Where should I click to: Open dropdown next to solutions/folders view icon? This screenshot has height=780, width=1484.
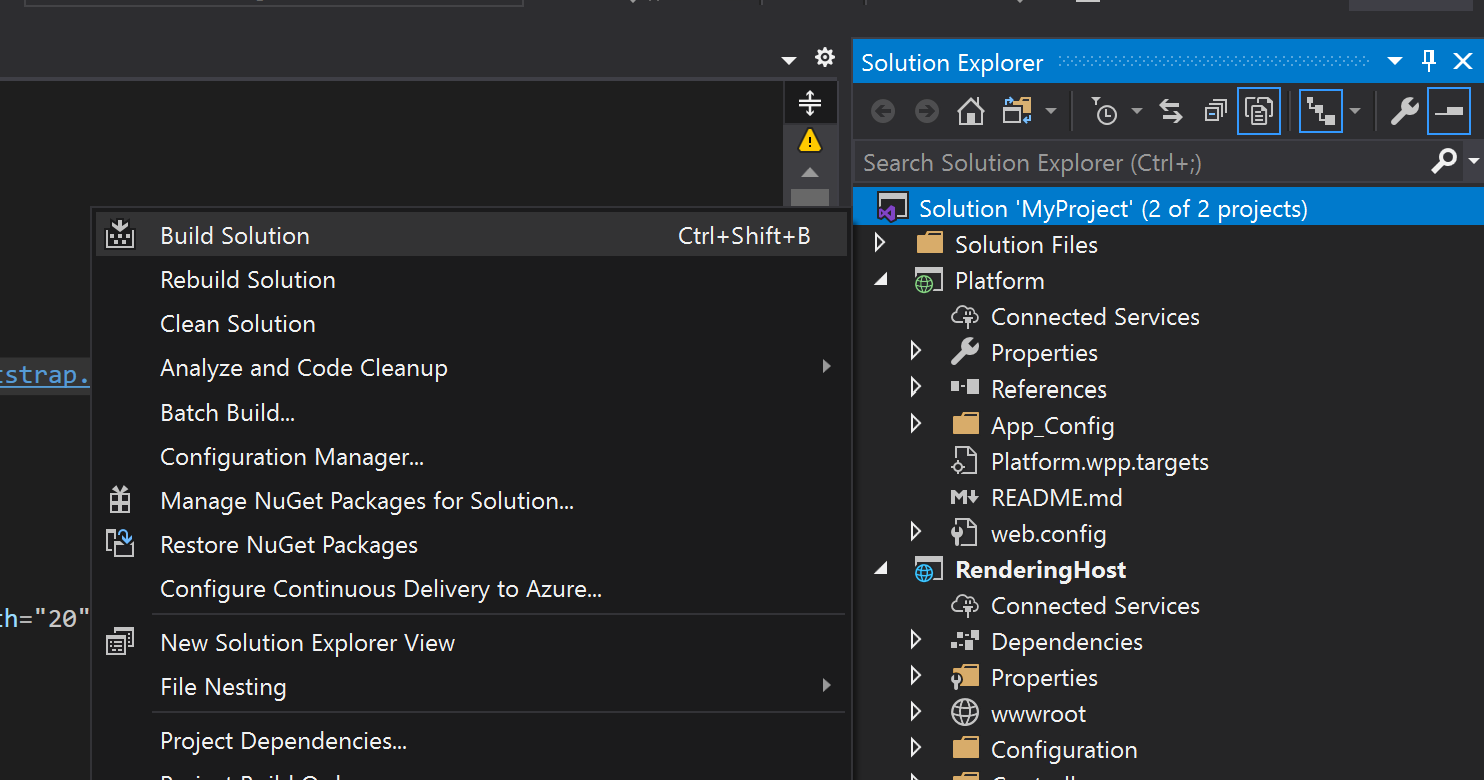1050,111
